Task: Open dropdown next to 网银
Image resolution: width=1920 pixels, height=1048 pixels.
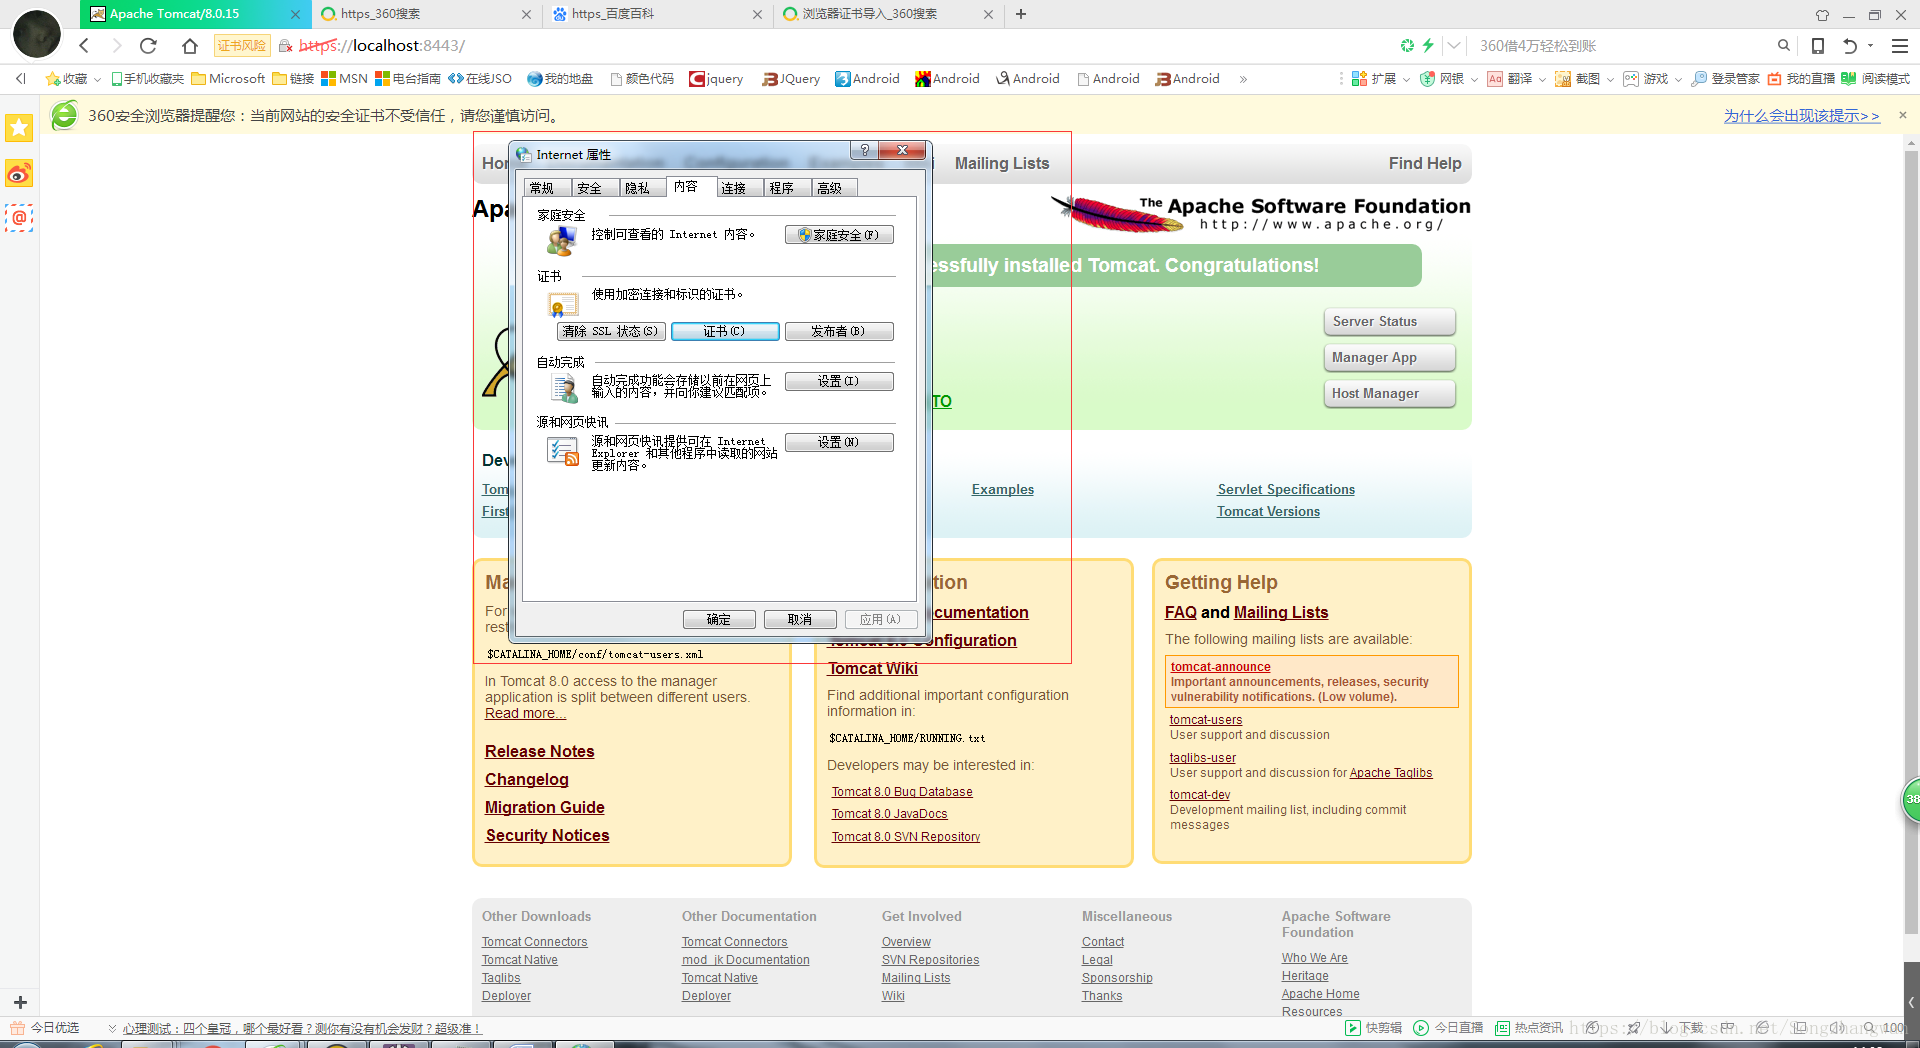Action: coord(1474,79)
